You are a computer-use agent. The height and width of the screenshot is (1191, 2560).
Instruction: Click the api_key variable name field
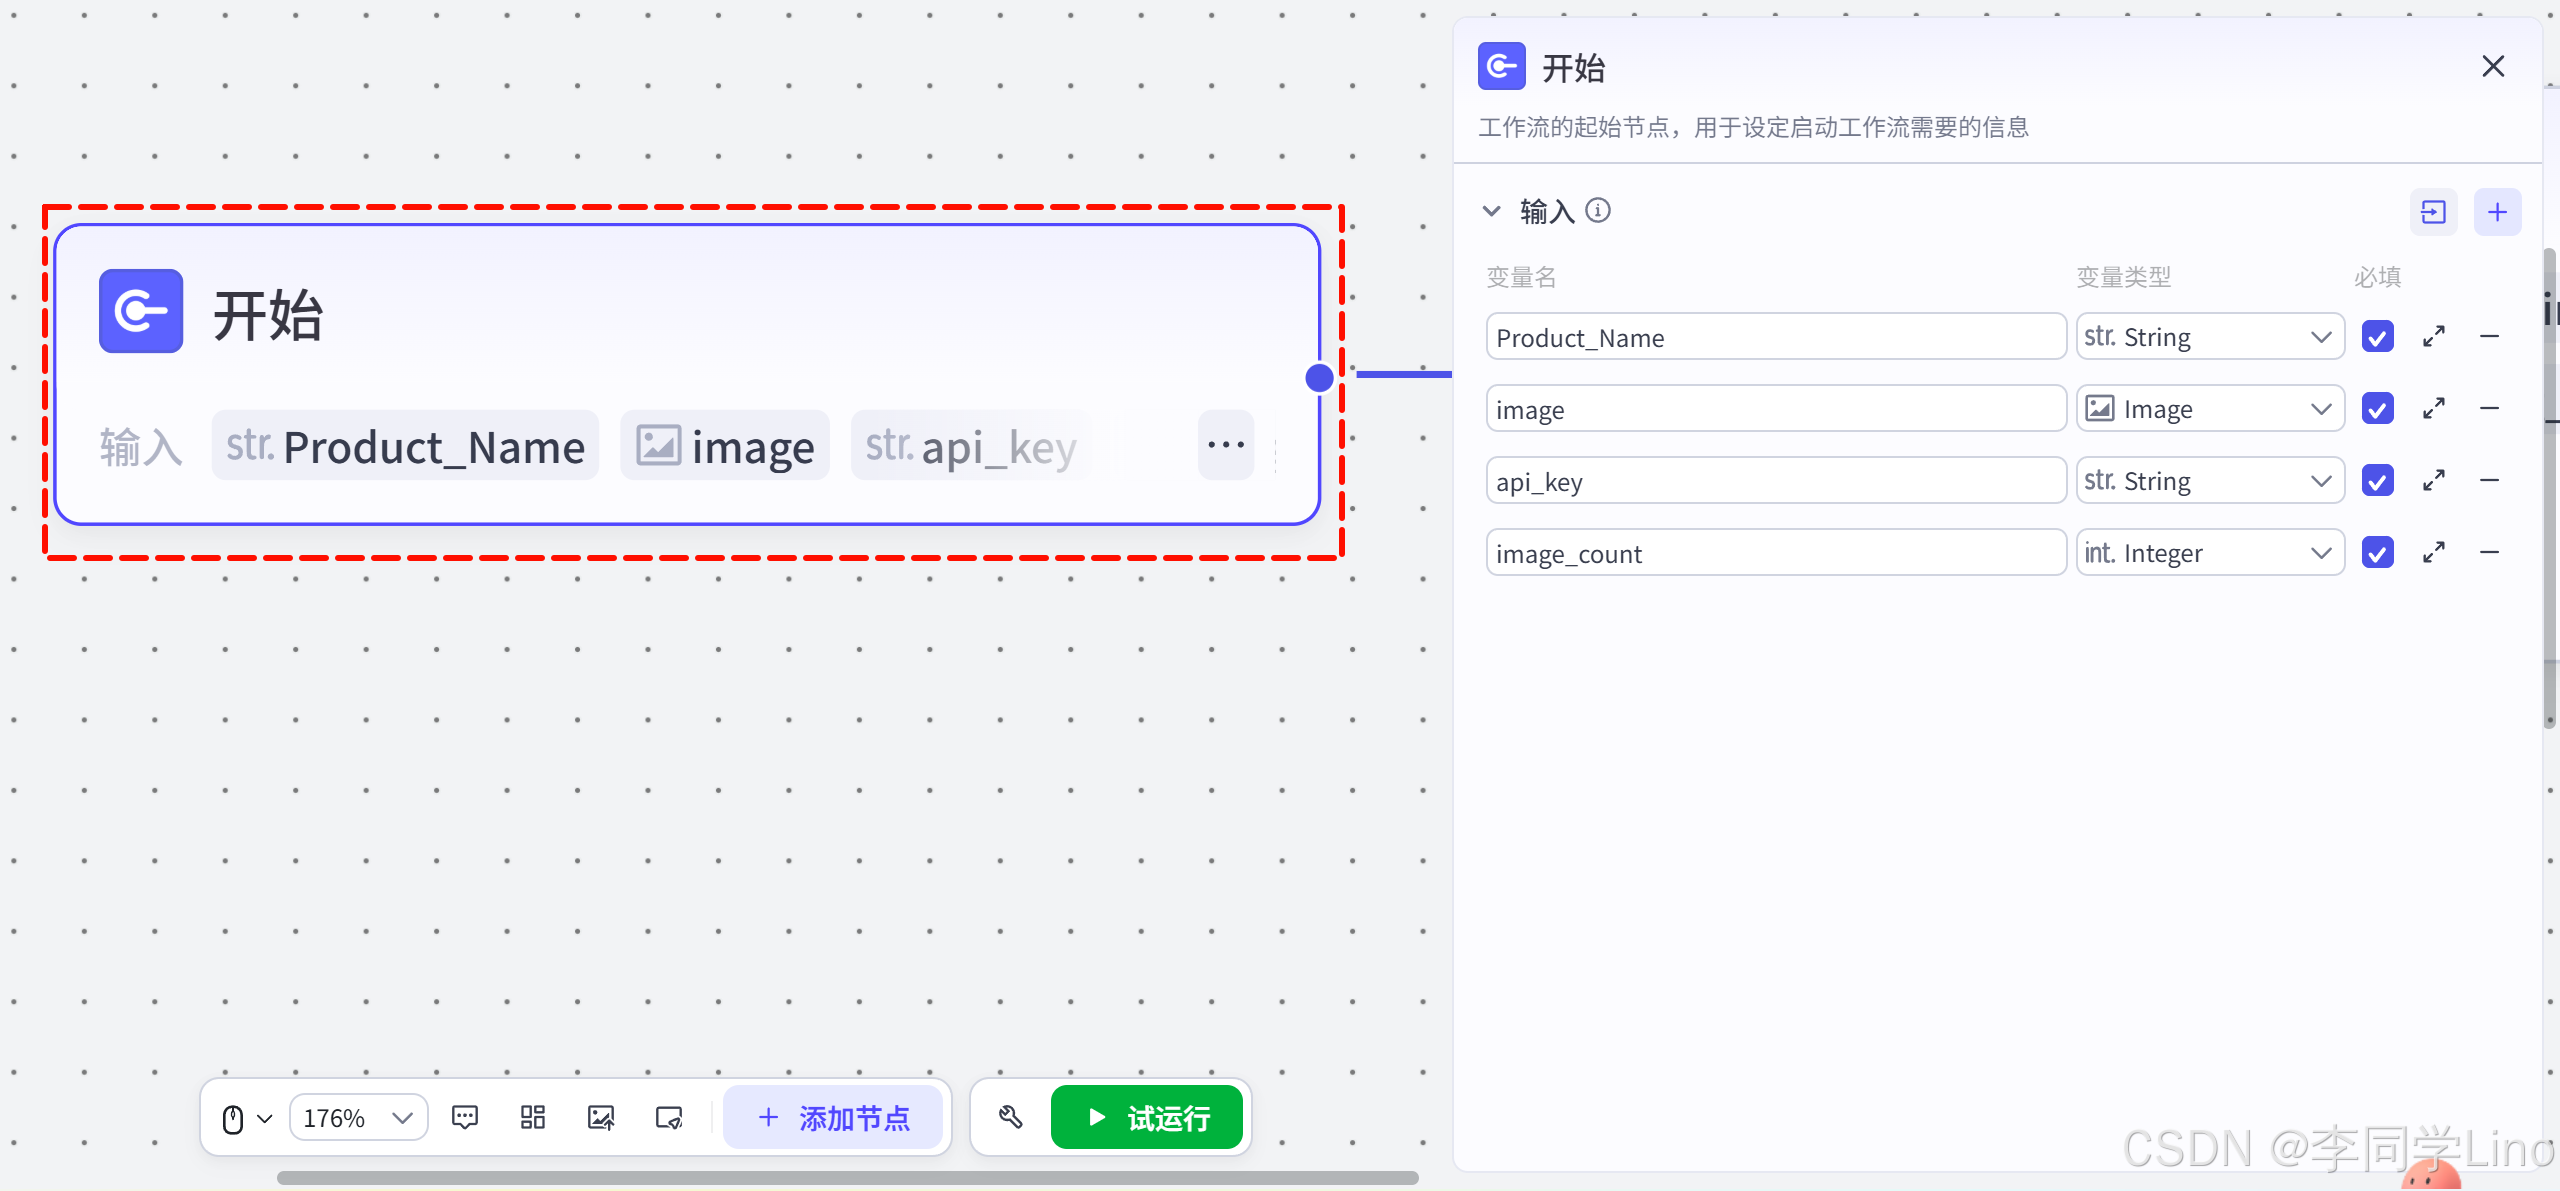(1775, 481)
